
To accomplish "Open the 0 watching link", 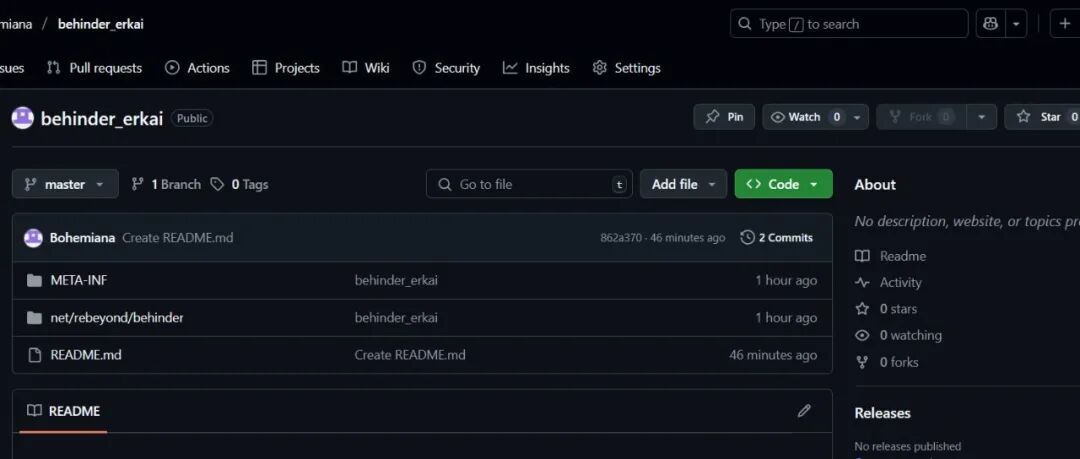I will (x=898, y=336).
